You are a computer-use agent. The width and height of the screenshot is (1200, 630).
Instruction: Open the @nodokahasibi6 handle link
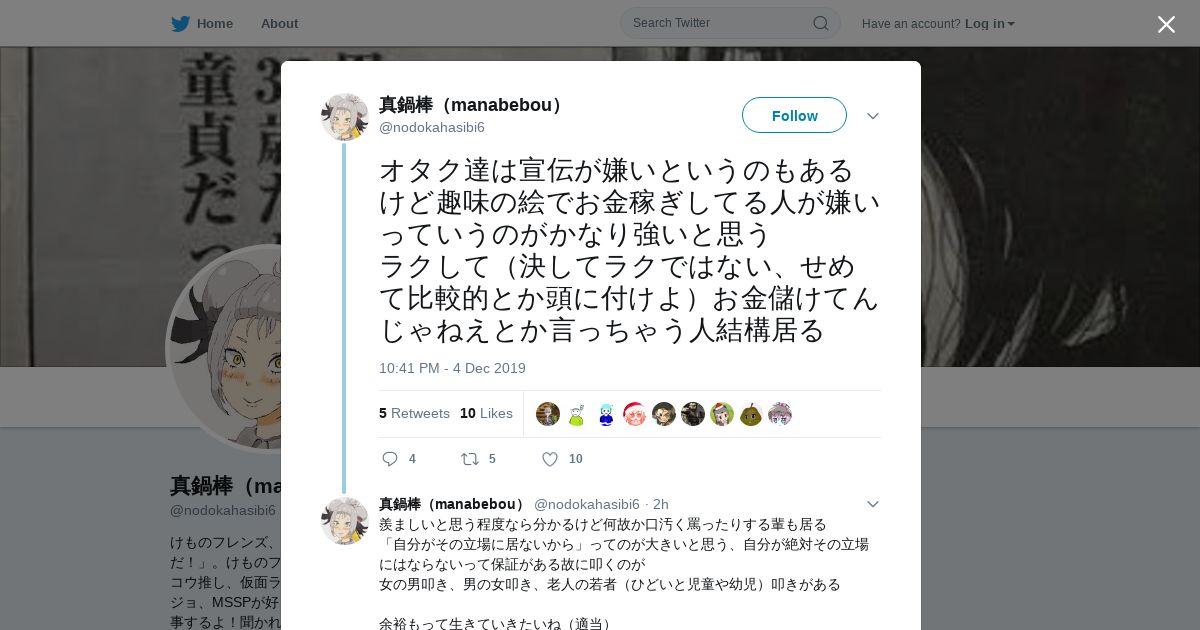tap(432, 127)
